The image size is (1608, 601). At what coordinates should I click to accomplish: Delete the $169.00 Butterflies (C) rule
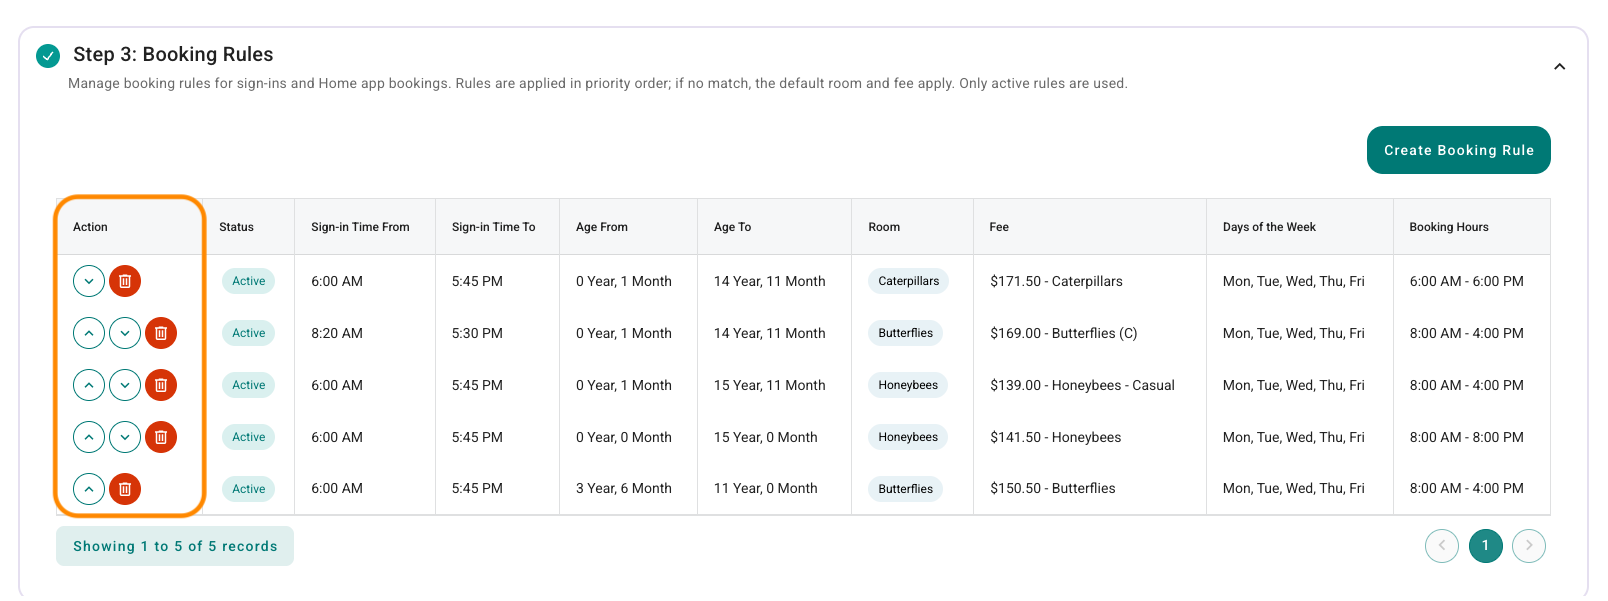161,333
